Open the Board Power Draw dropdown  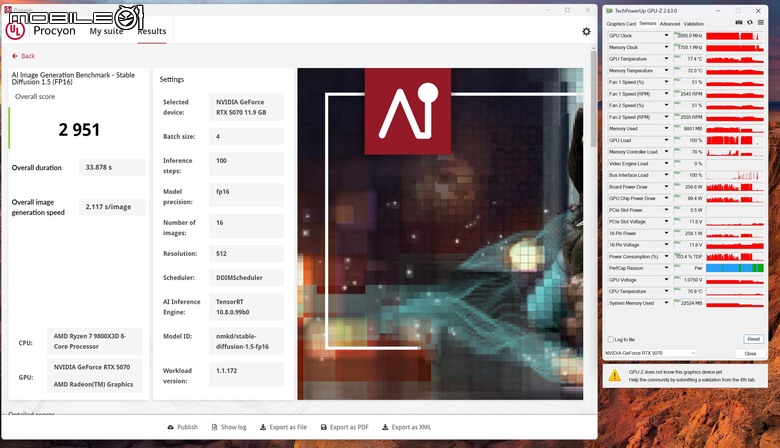tap(666, 186)
